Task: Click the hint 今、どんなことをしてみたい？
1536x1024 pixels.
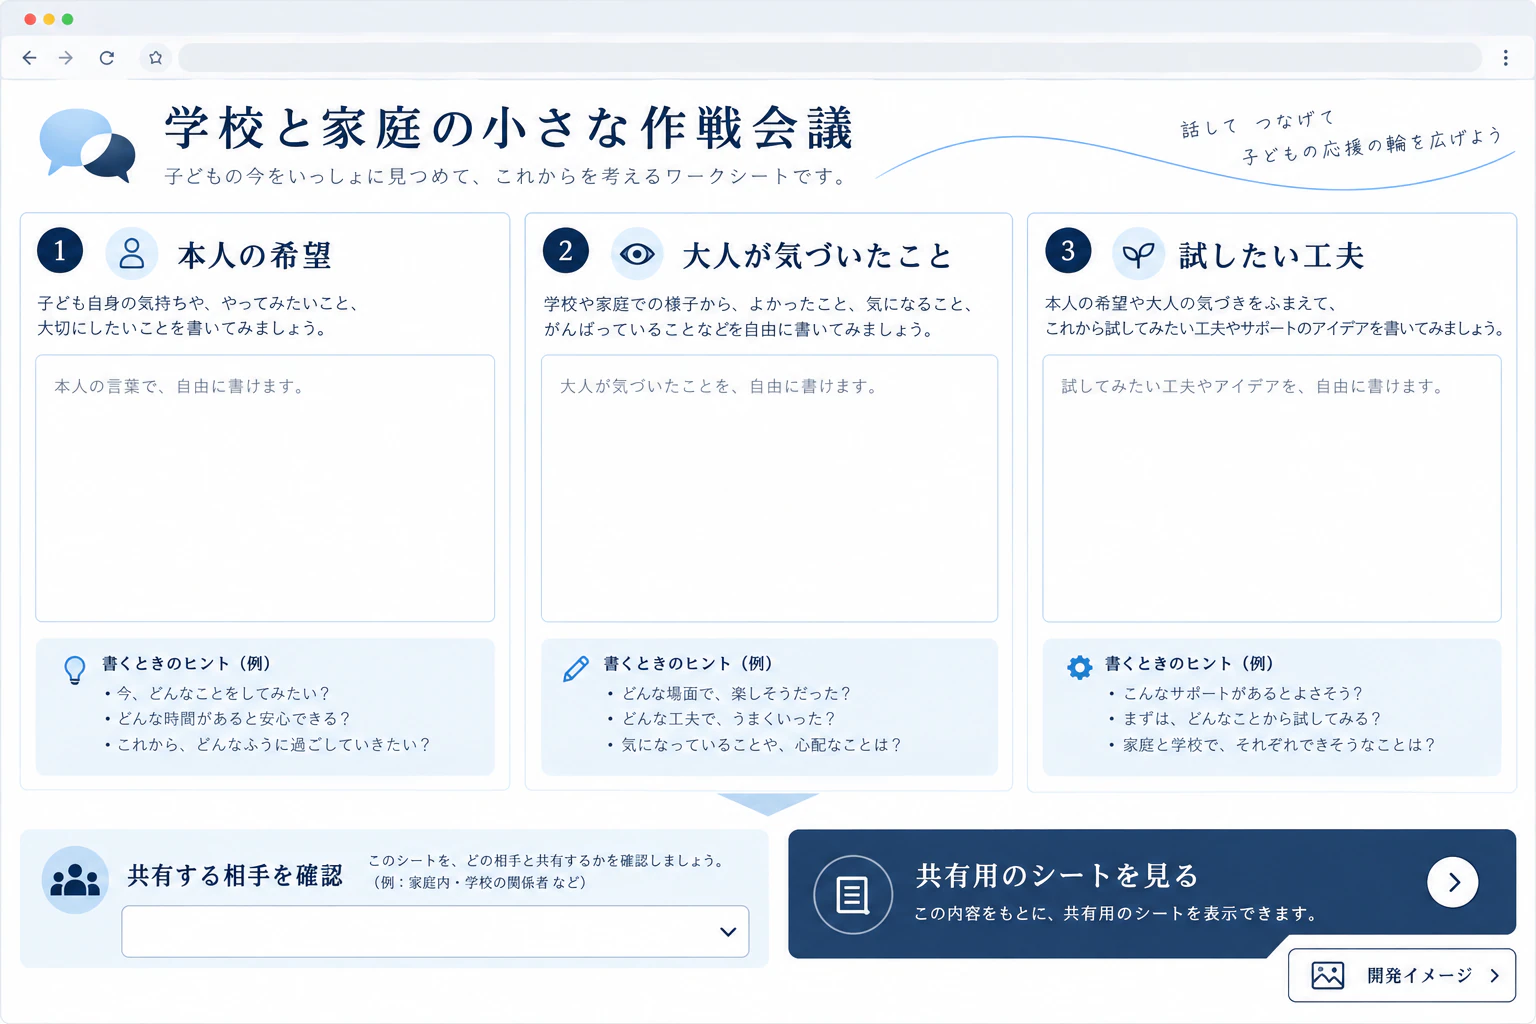Action: point(223,693)
